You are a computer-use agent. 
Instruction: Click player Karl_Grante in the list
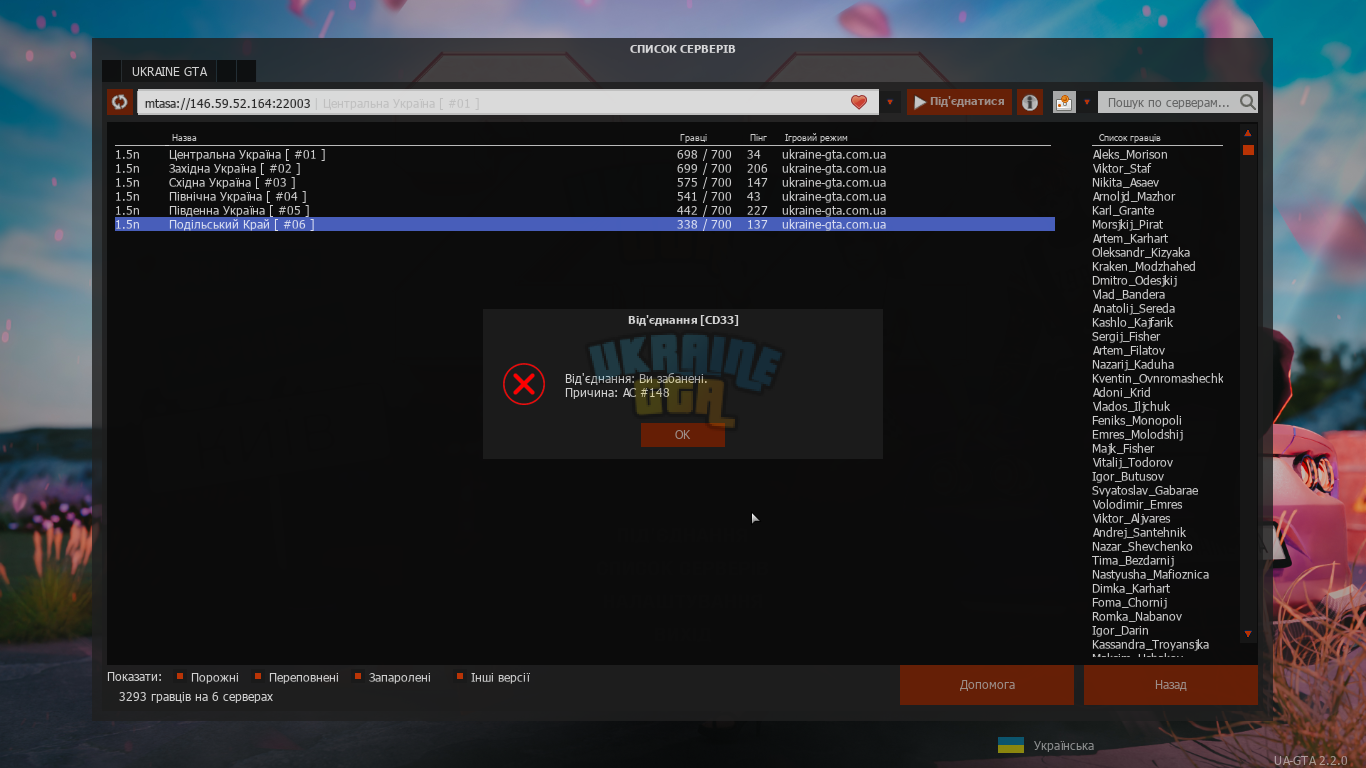click(1123, 210)
